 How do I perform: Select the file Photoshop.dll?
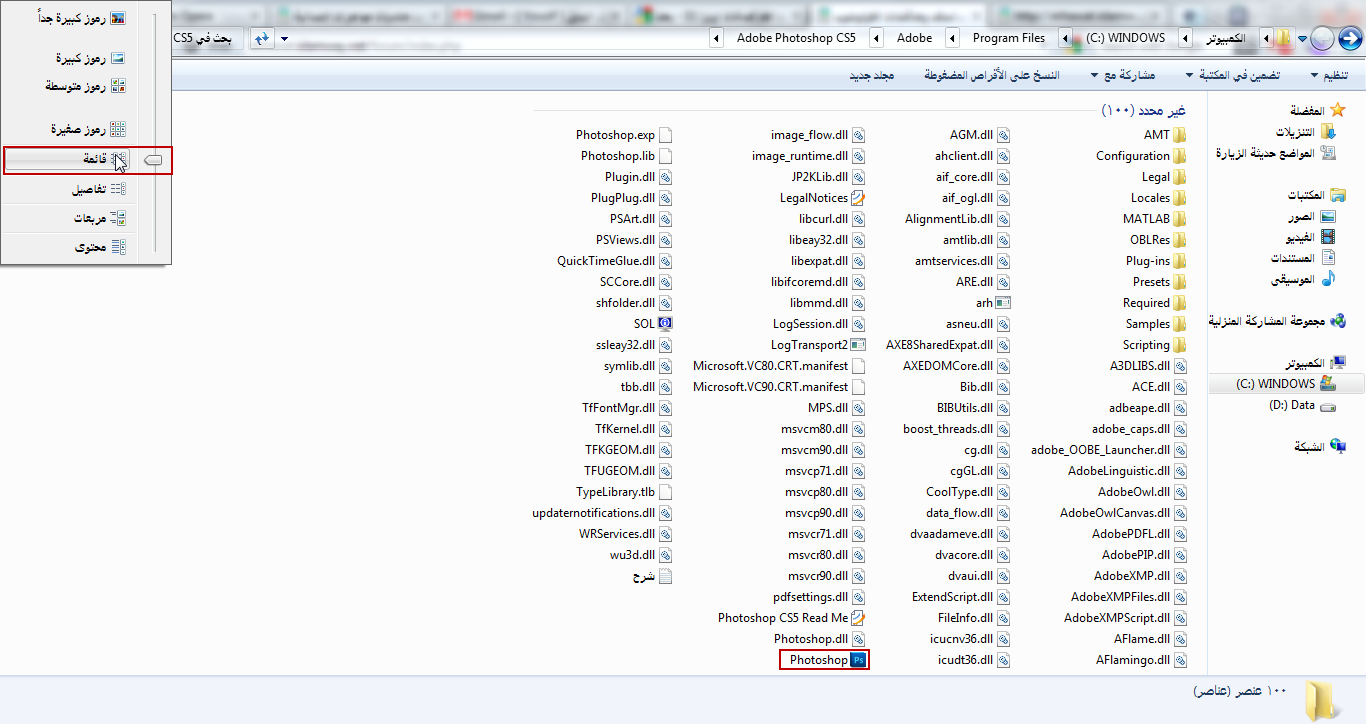pyautogui.click(x=819, y=639)
